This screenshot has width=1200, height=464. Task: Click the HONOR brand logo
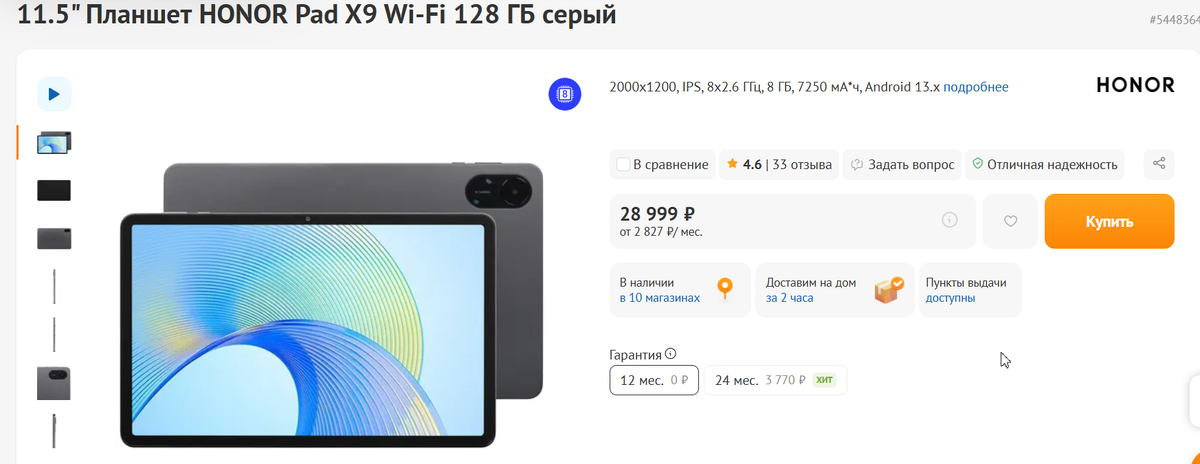click(x=1135, y=86)
